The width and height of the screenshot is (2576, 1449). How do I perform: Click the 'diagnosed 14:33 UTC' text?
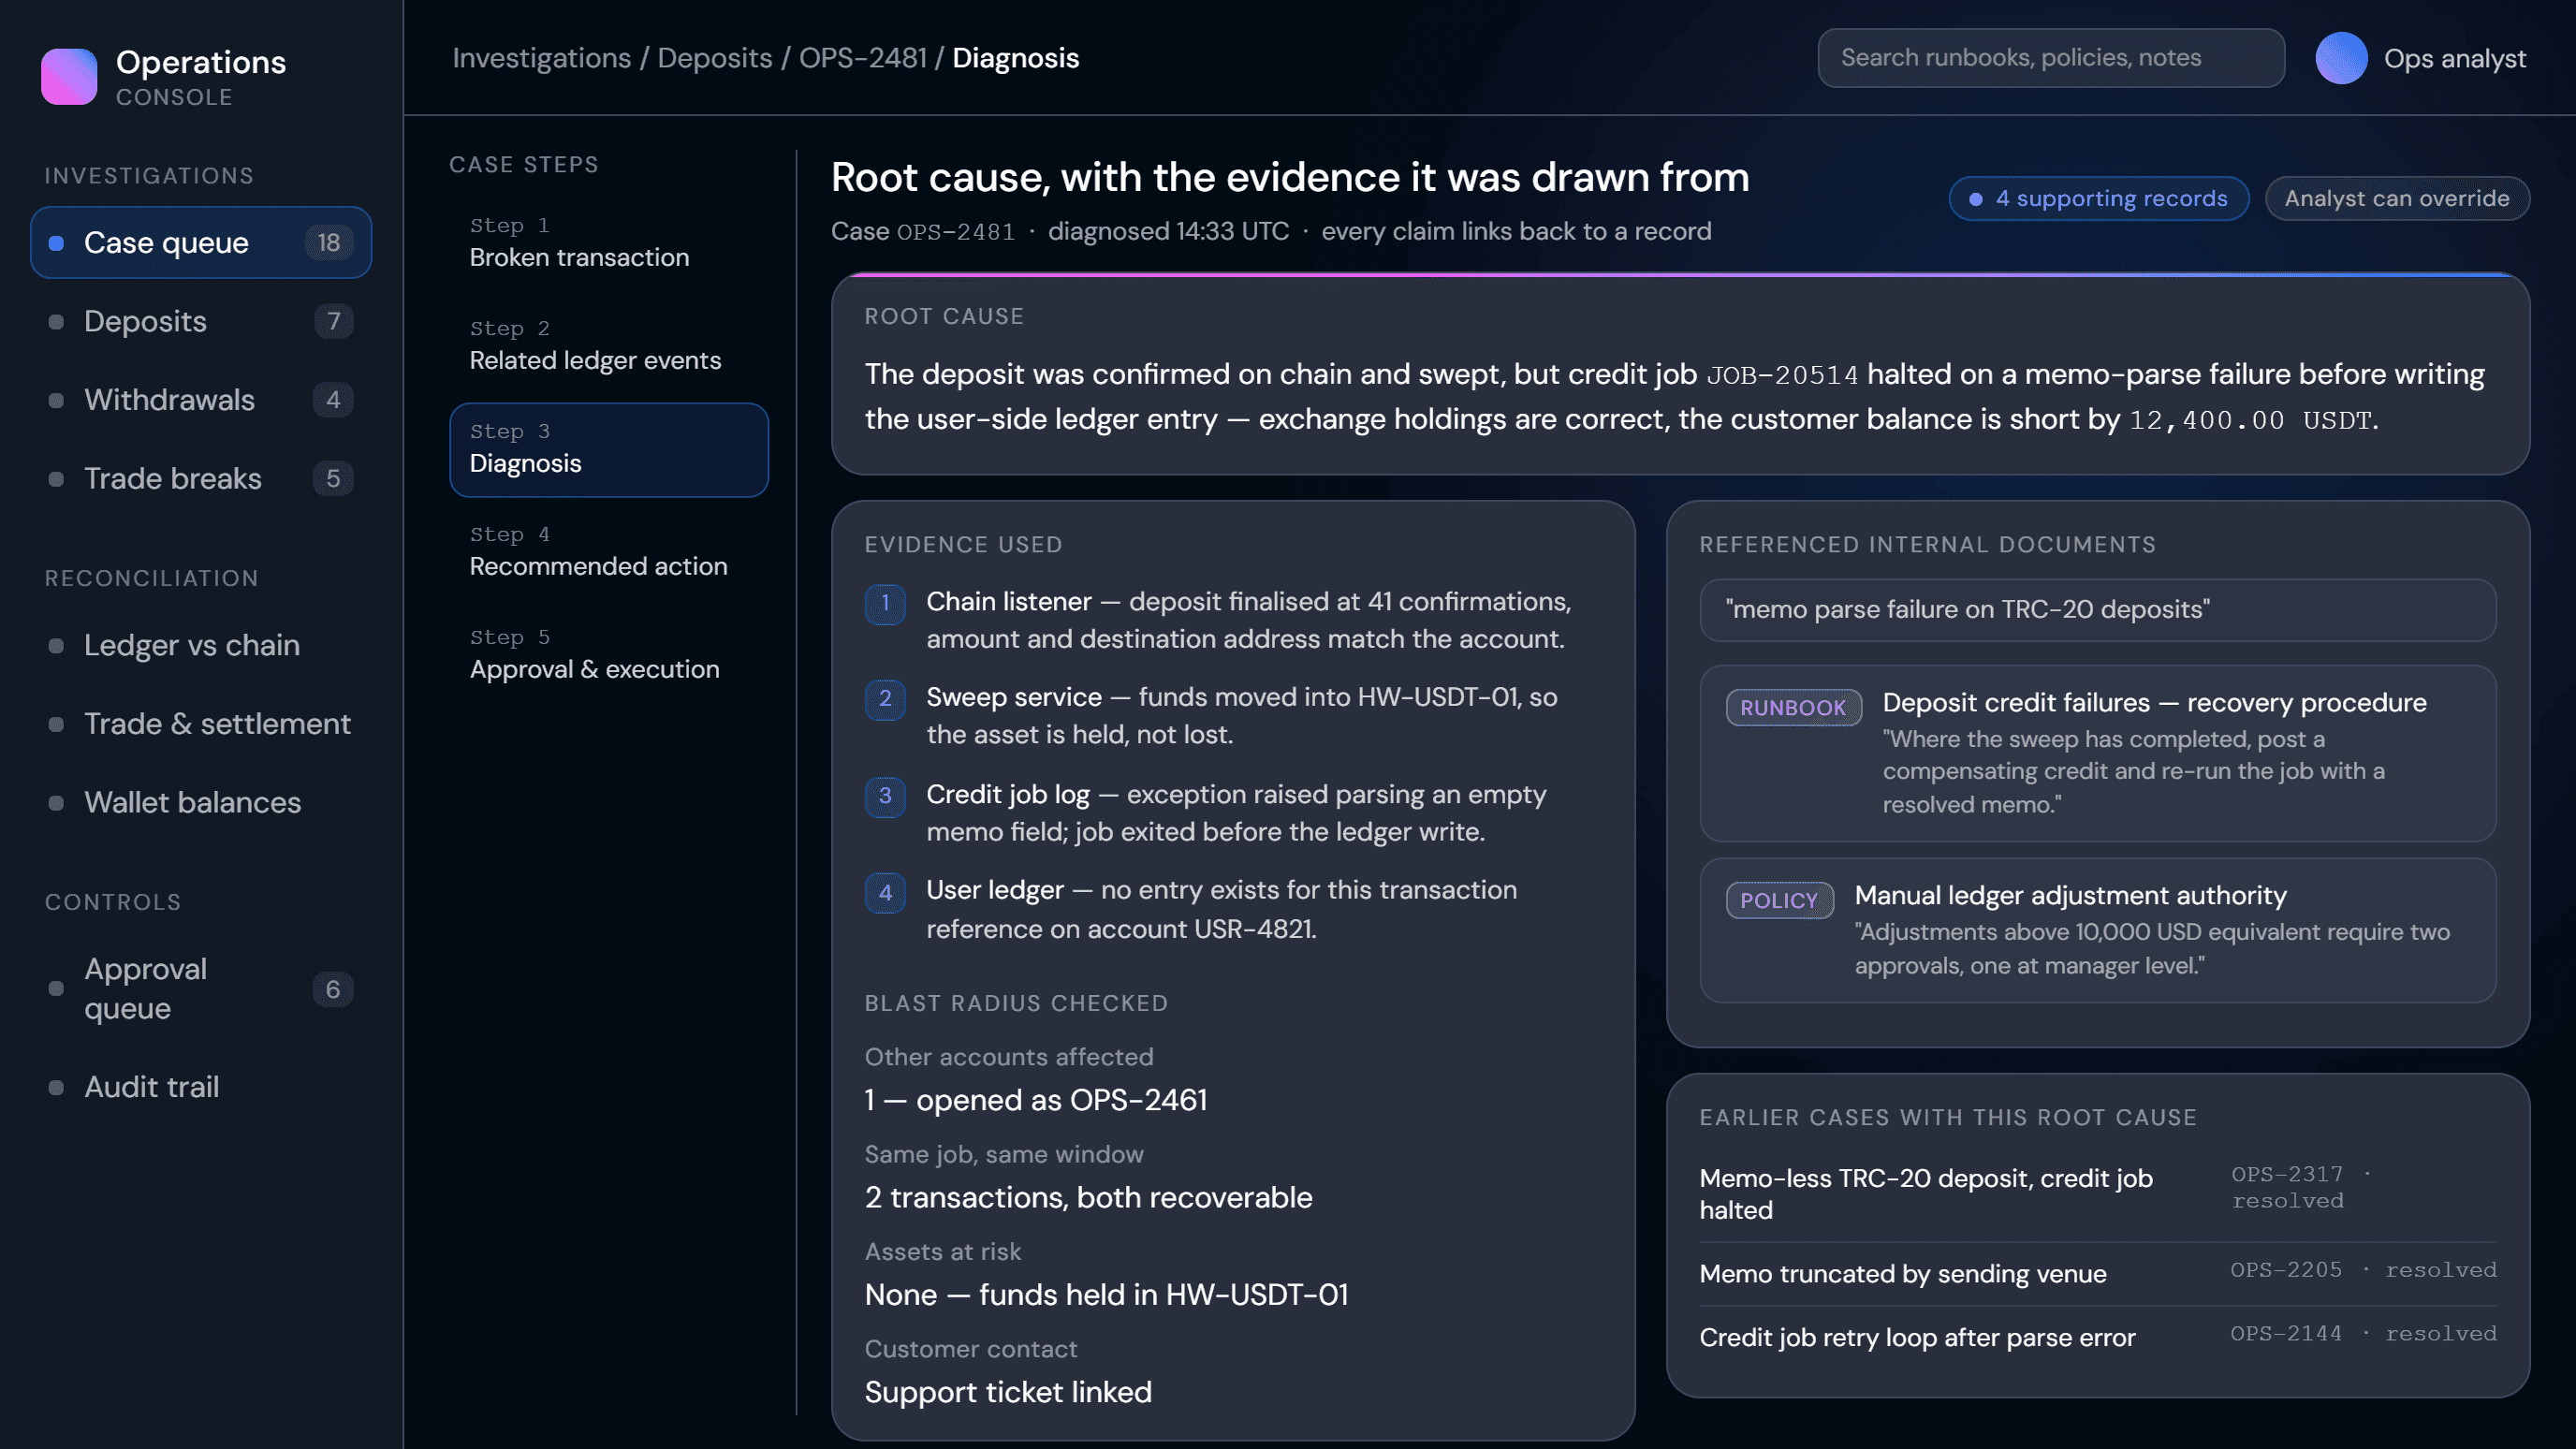tap(1168, 232)
